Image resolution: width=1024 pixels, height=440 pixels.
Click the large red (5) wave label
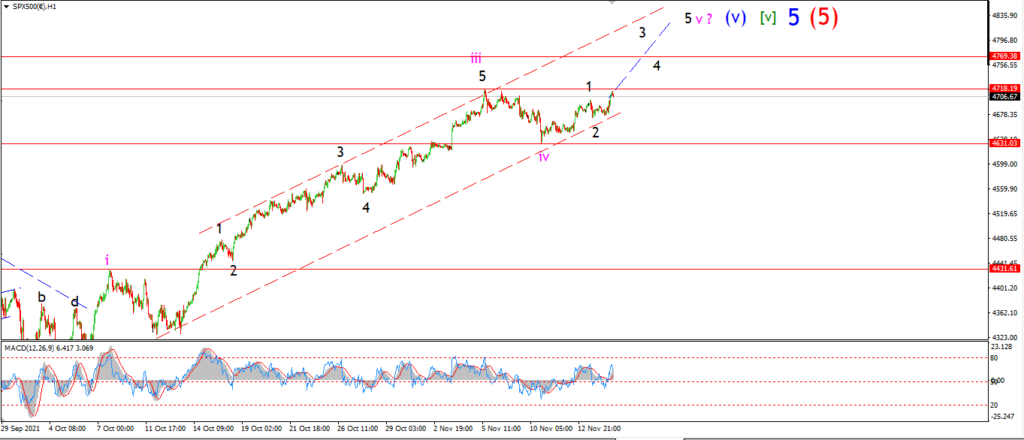(x=824, y=18)
